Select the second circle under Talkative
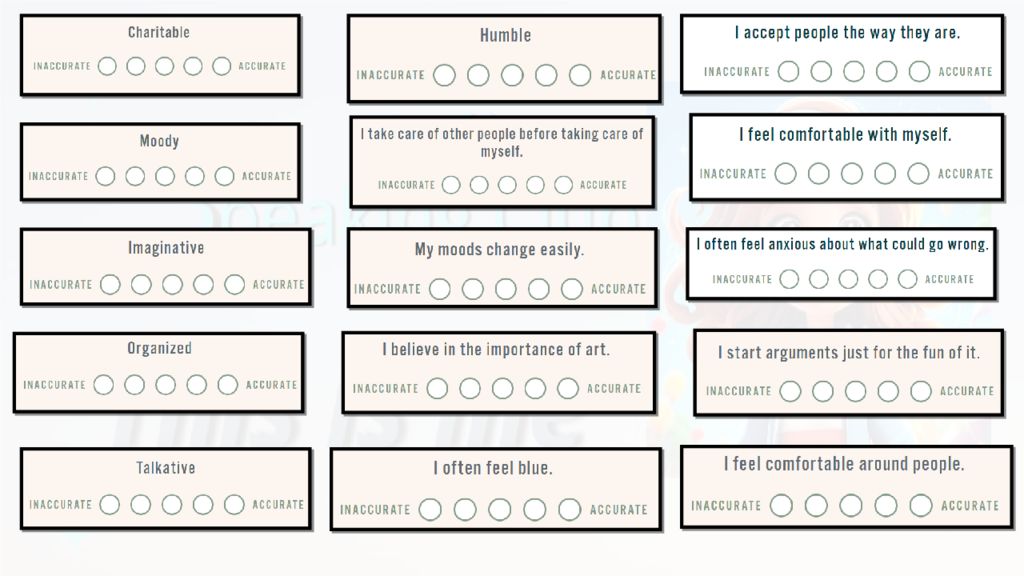This screenshot has height=576, width=1024. pyautogui.click(x=141, y=505)
